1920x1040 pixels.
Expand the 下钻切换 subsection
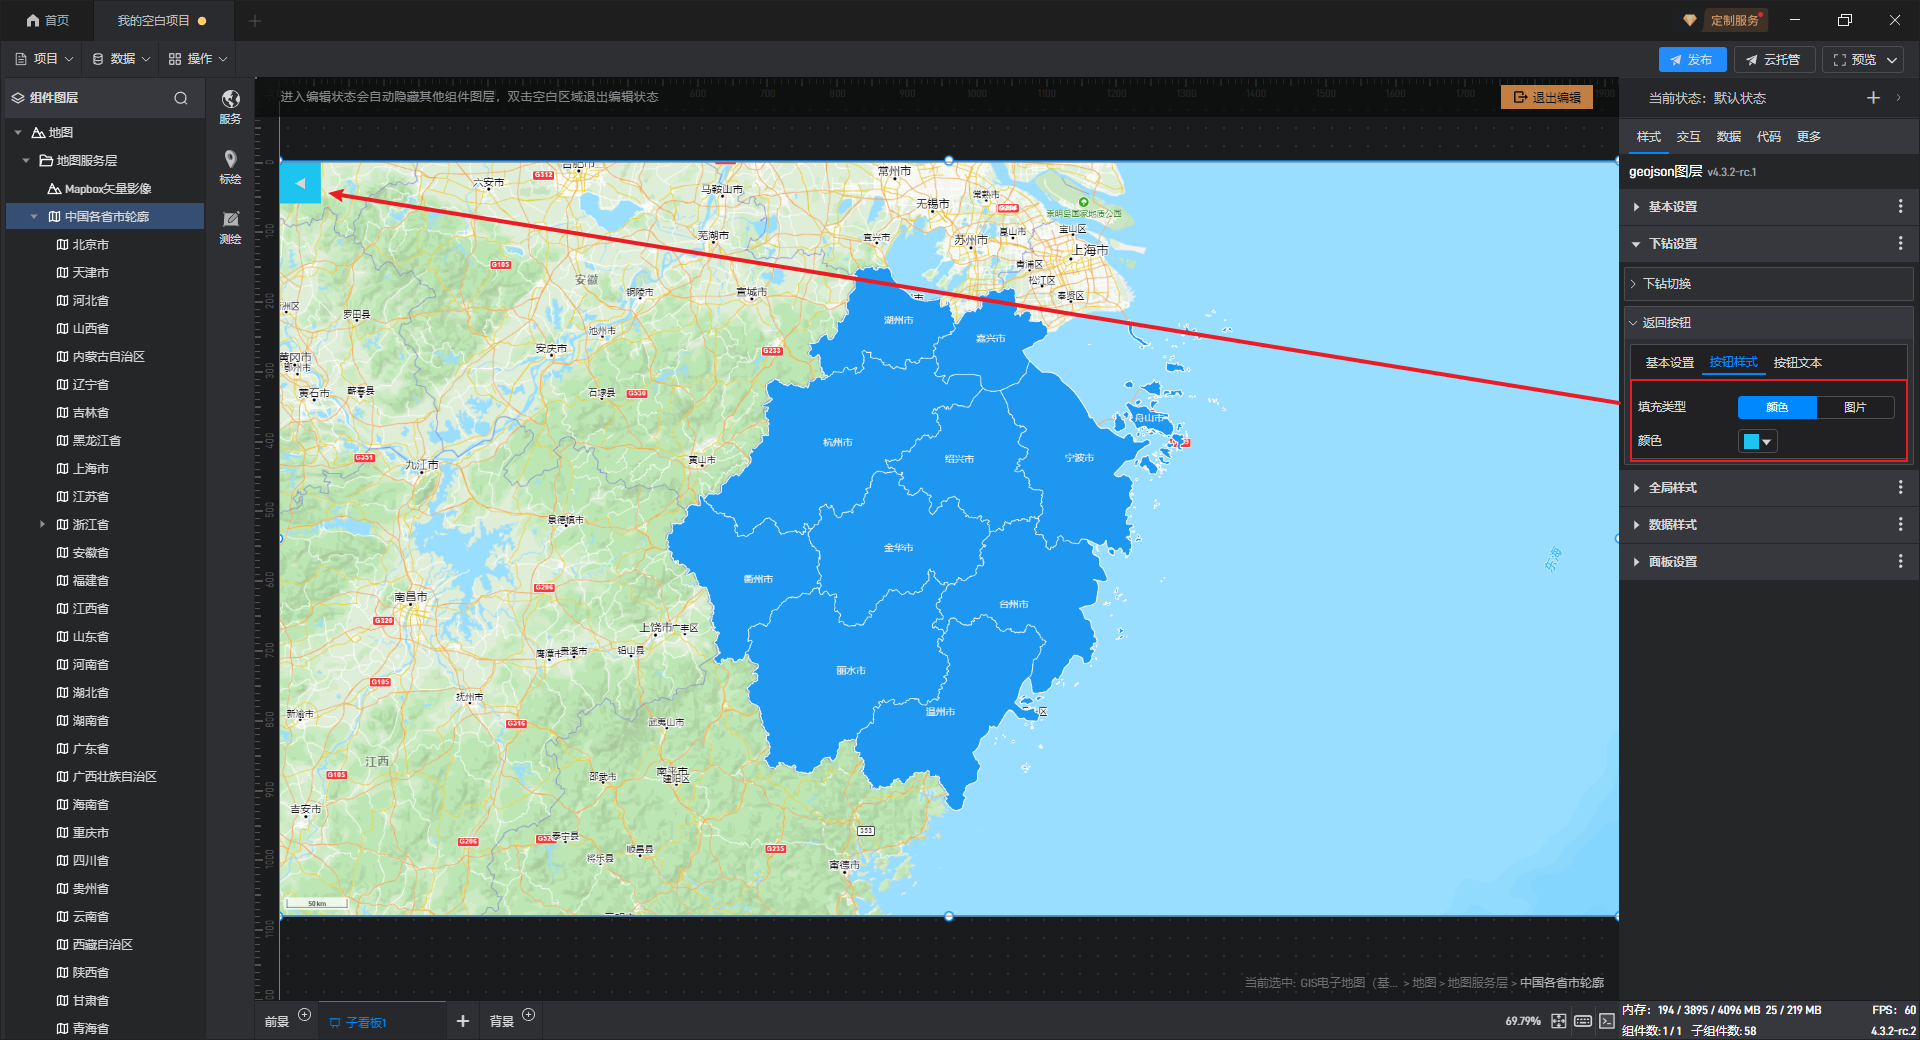pyautogui.click(x=1633, y=284)
